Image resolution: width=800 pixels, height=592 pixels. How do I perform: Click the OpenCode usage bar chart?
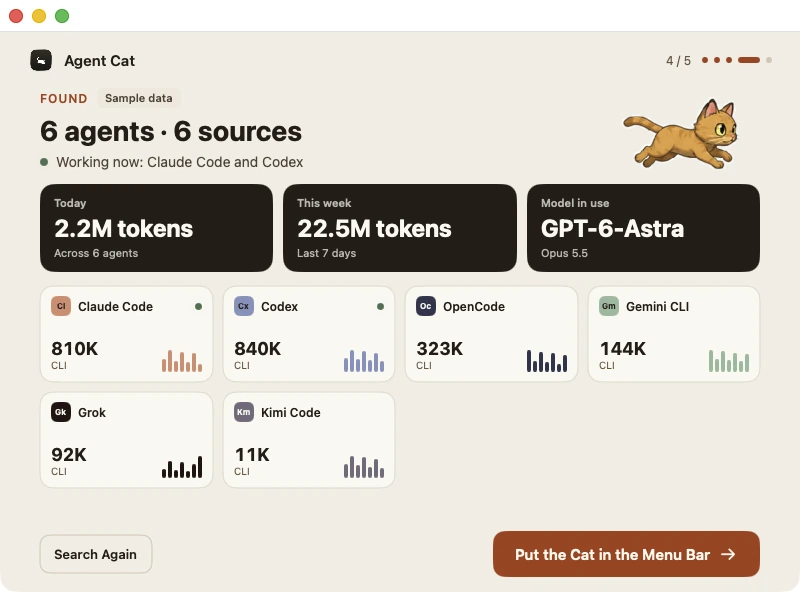546,361
